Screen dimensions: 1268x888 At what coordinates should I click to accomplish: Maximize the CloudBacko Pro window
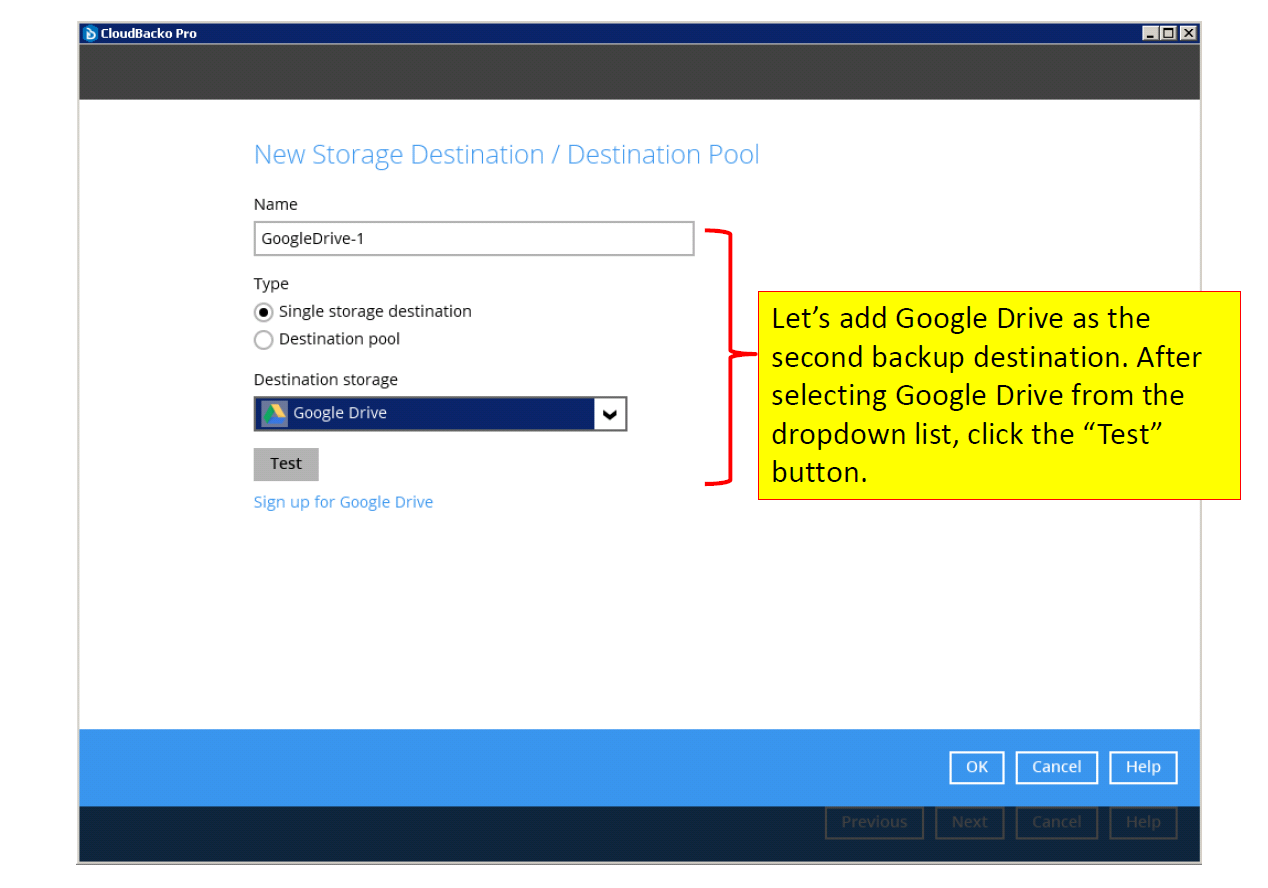coord(1169,33)
